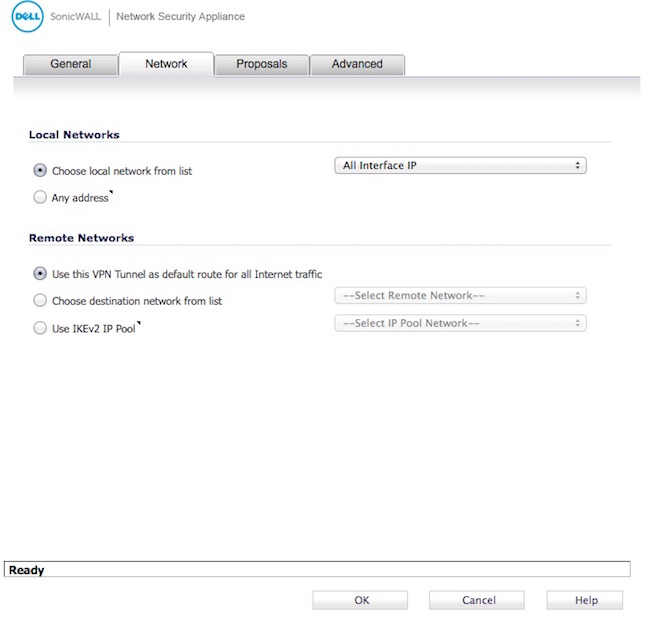Open the All Interface IP dropdown
This screenshot has width=647, height=624.
tap(460, 165)
